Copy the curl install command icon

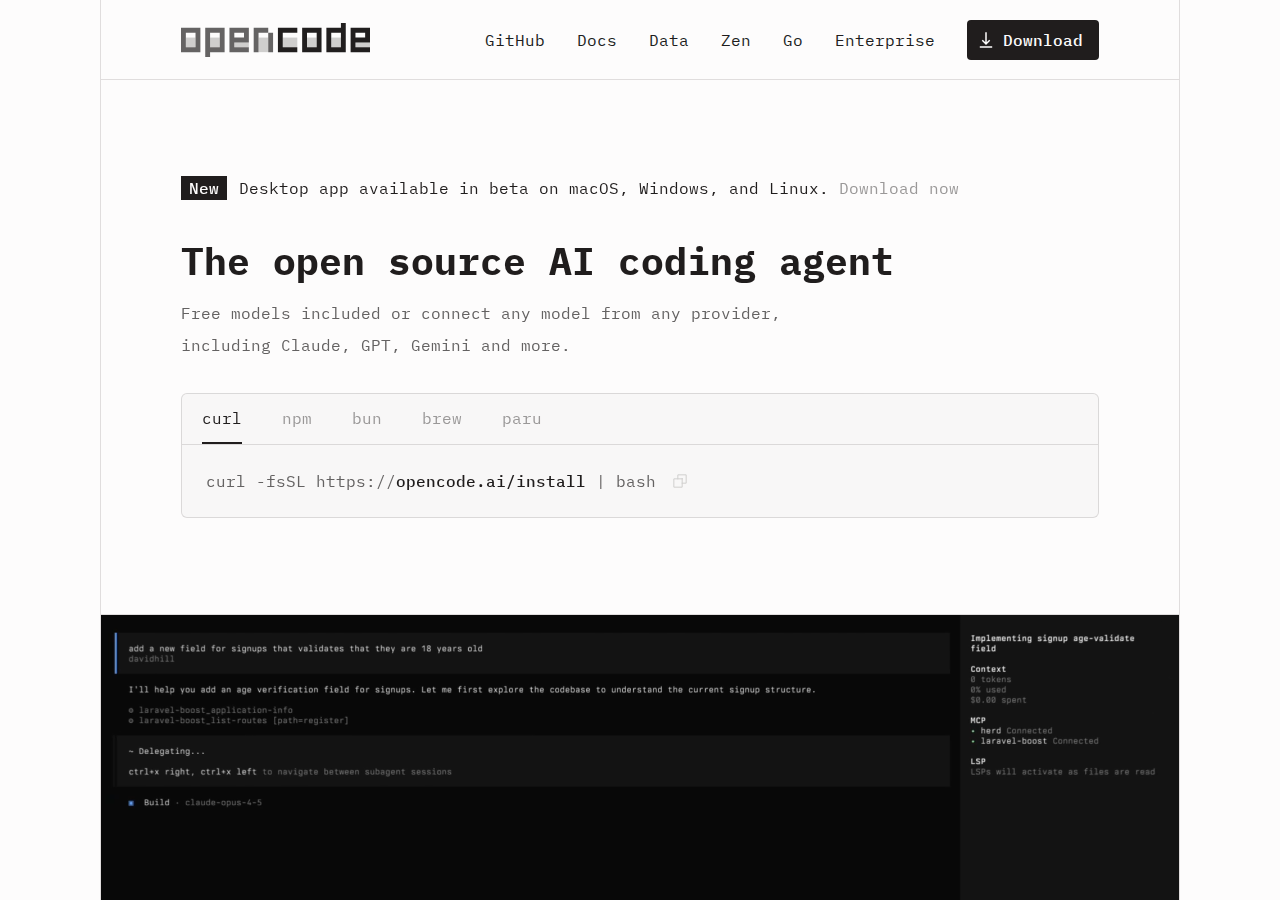[x=680, y=481]
